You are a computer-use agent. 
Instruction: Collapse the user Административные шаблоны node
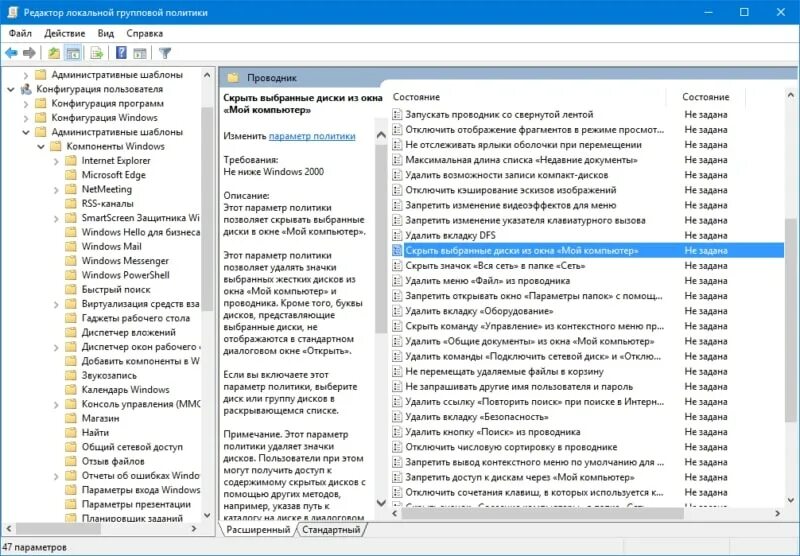26,132
